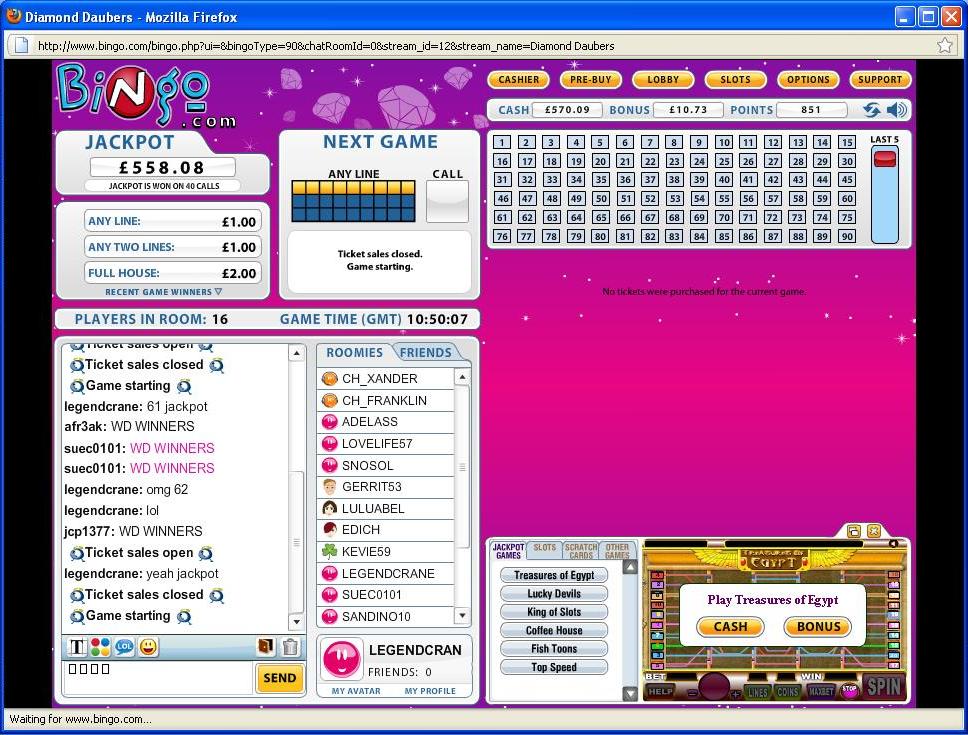Open the Scratch Cards games tab
This screenshot has width=968, height=735.
click(581, 551)
